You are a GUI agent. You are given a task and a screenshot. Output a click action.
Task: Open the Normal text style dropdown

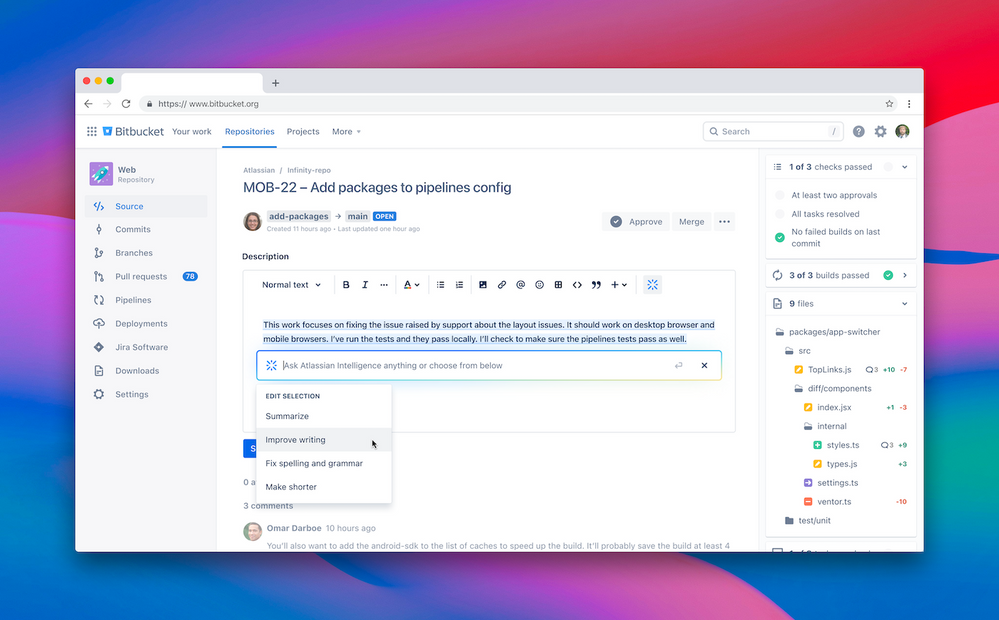(x=290, y=284)
